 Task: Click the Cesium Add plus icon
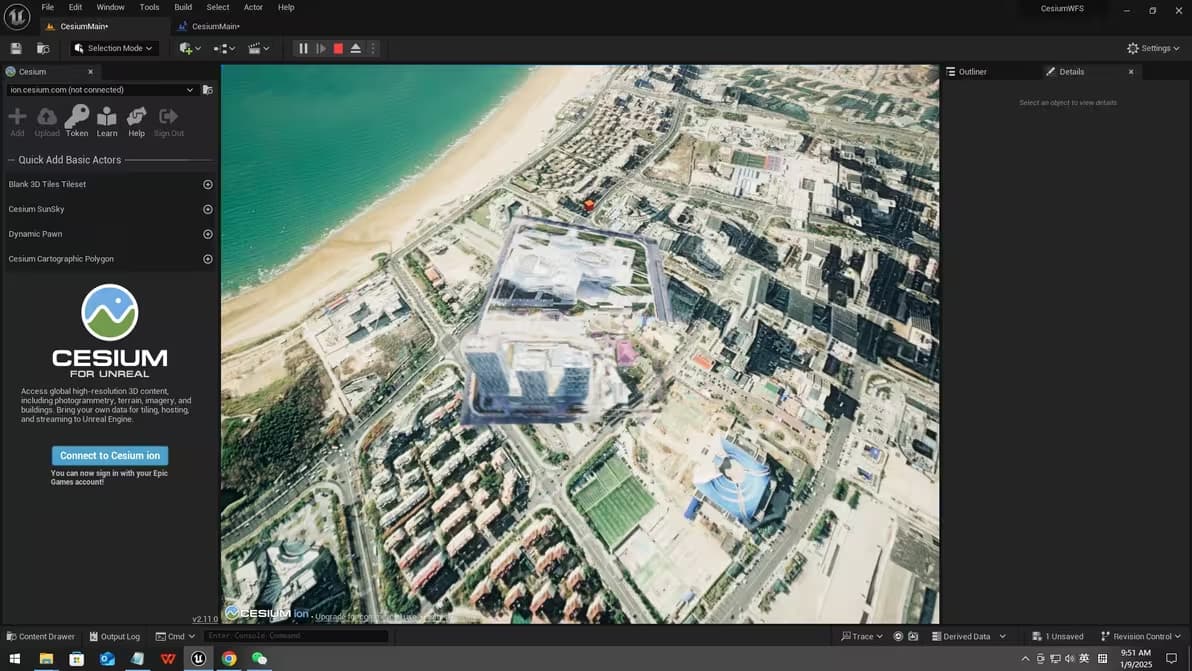(17, 121)
